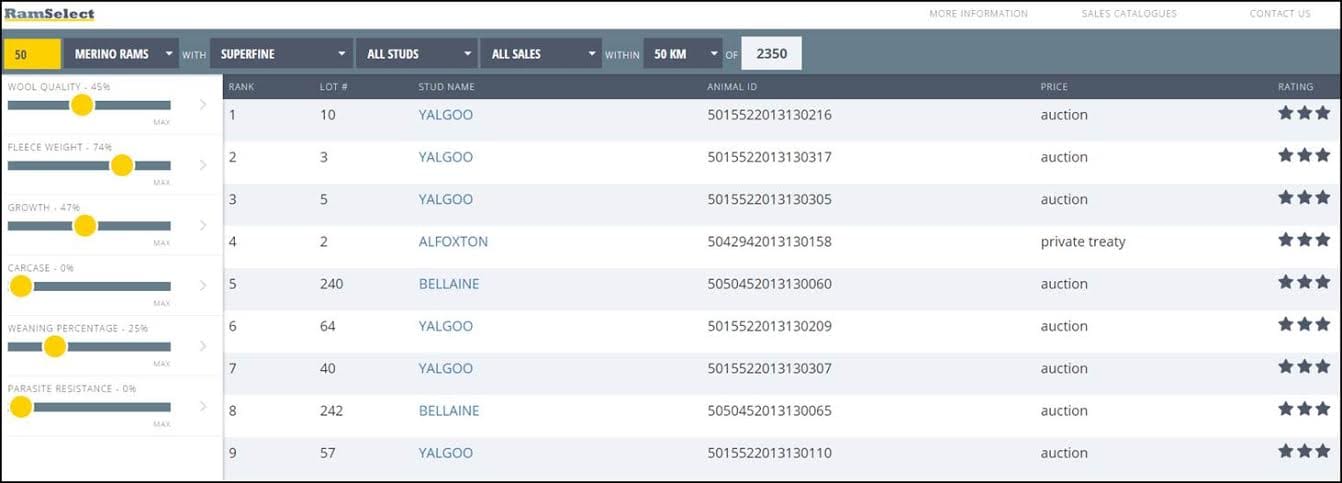This screenshot has width=1342, height=483.
Task: Open YALGOO stud link for lot 5
Action: click(446, 199)
